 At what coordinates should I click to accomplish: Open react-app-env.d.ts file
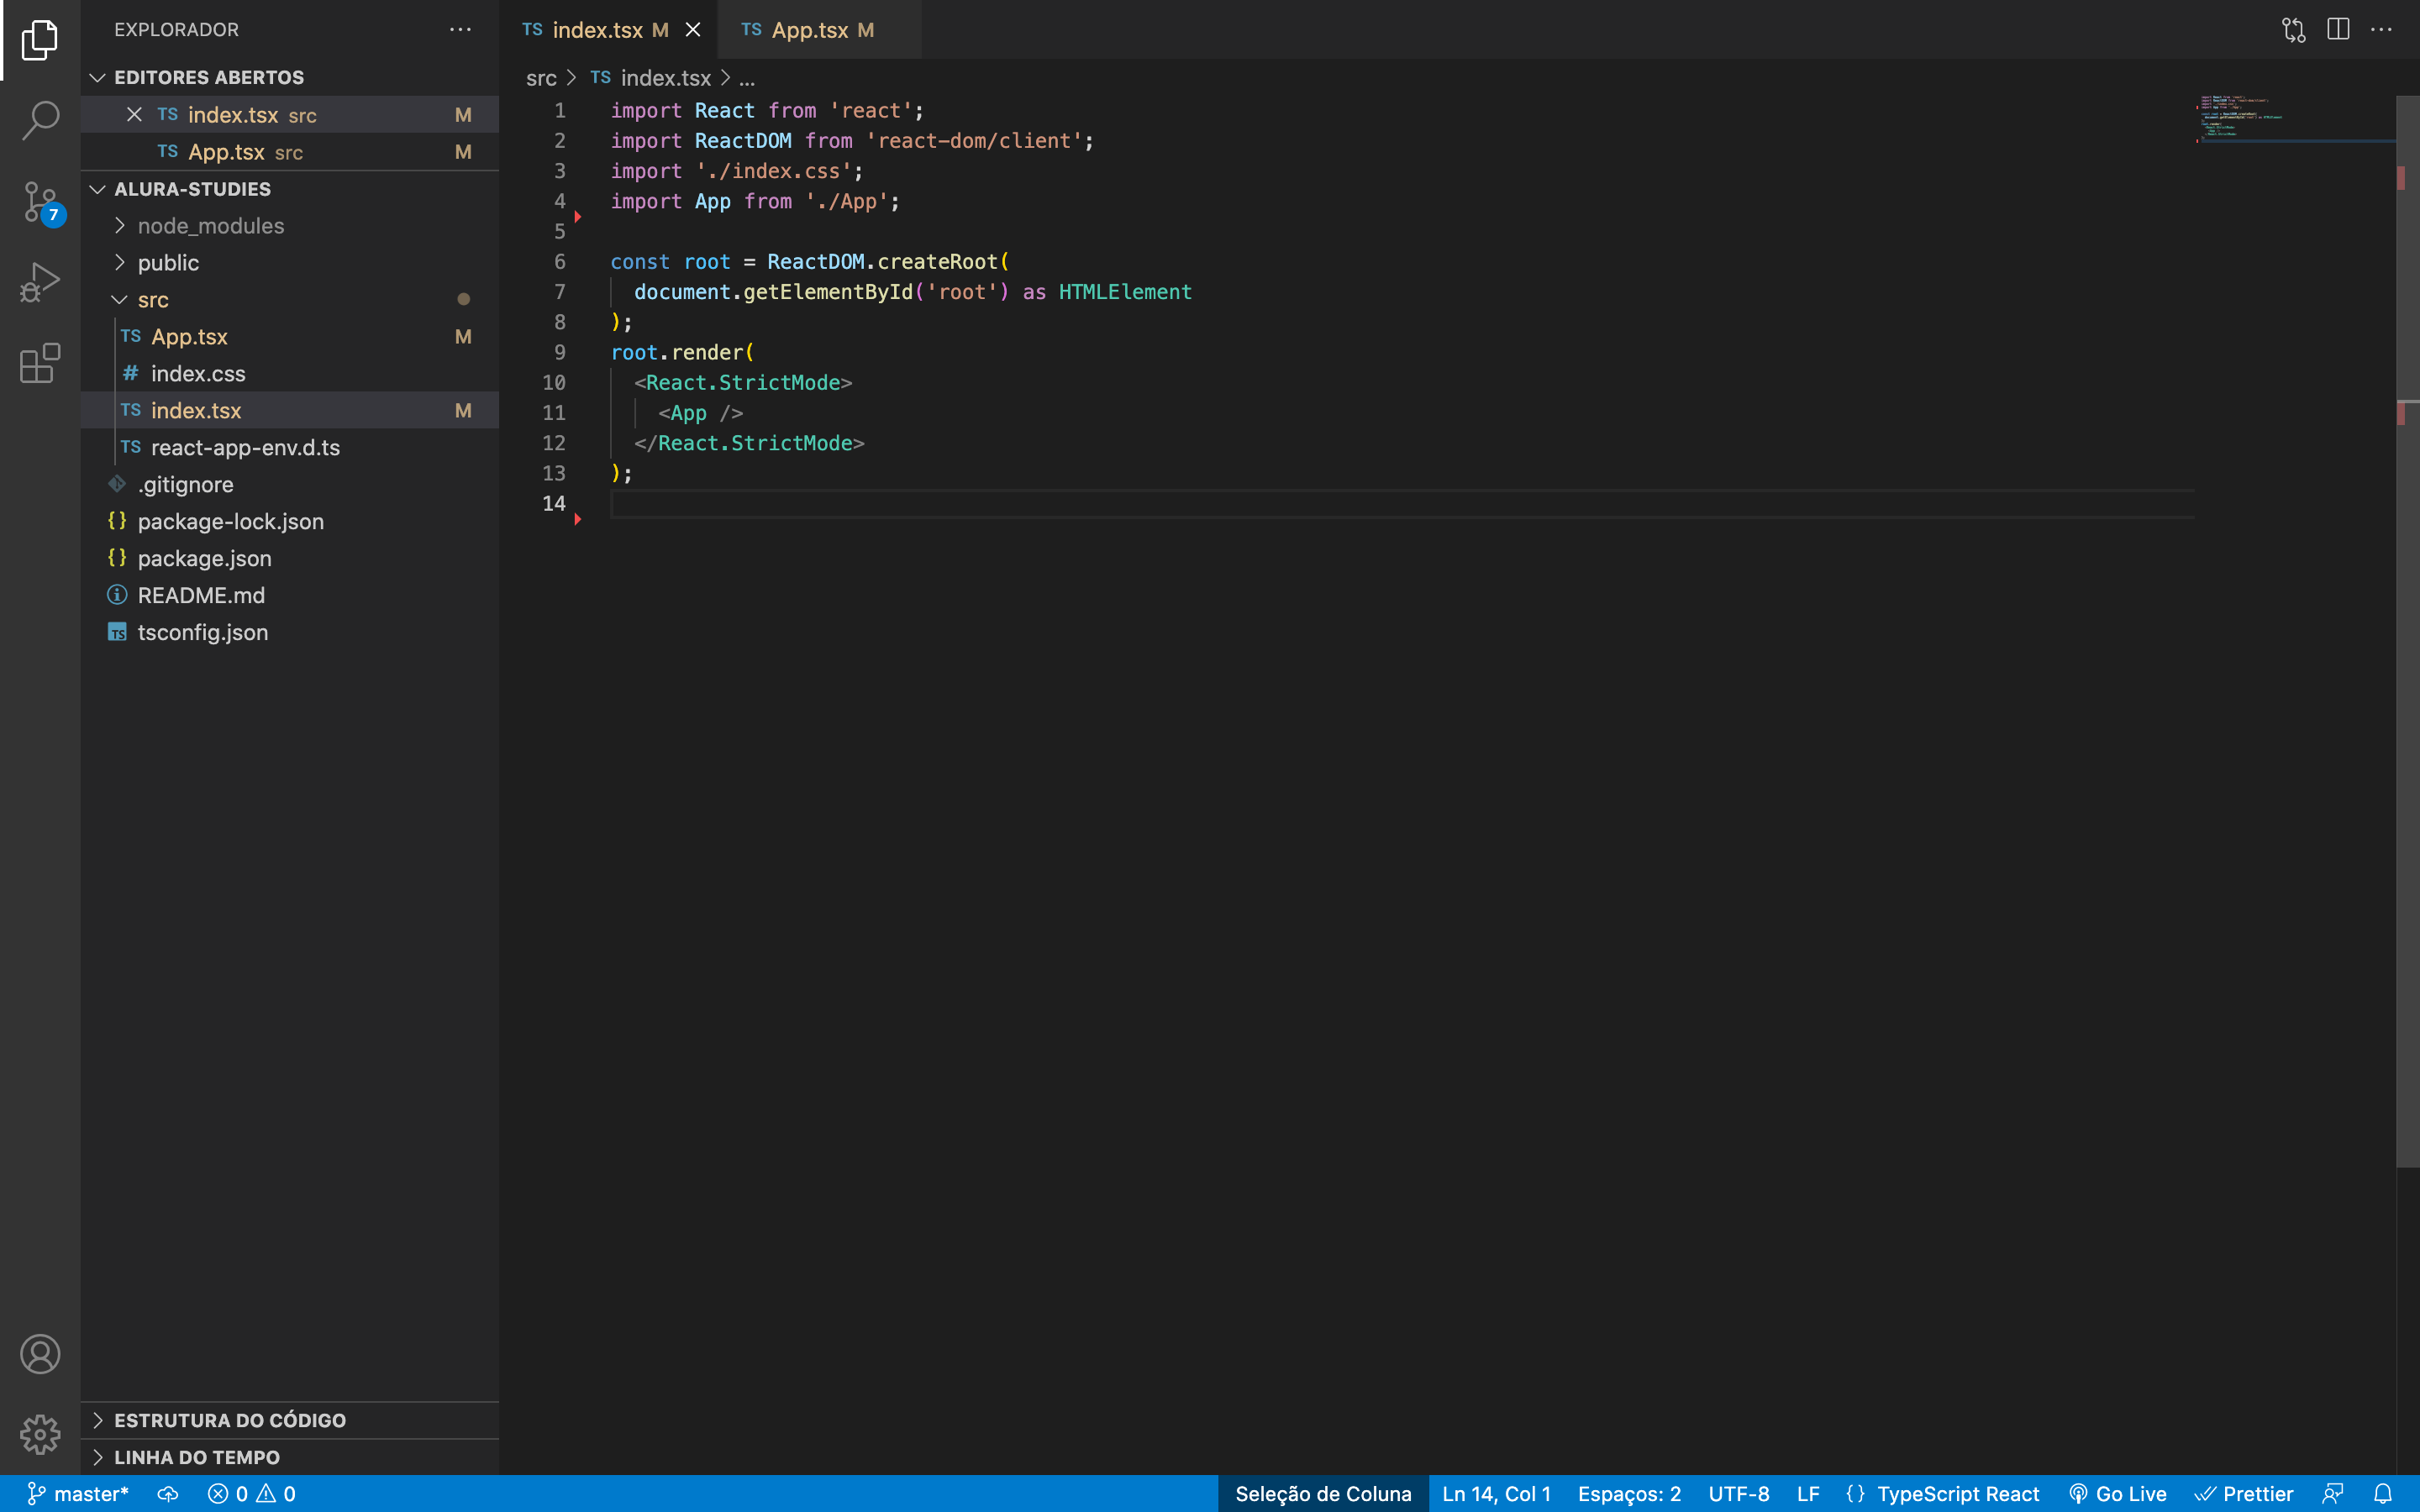click(x=290, y=448)
